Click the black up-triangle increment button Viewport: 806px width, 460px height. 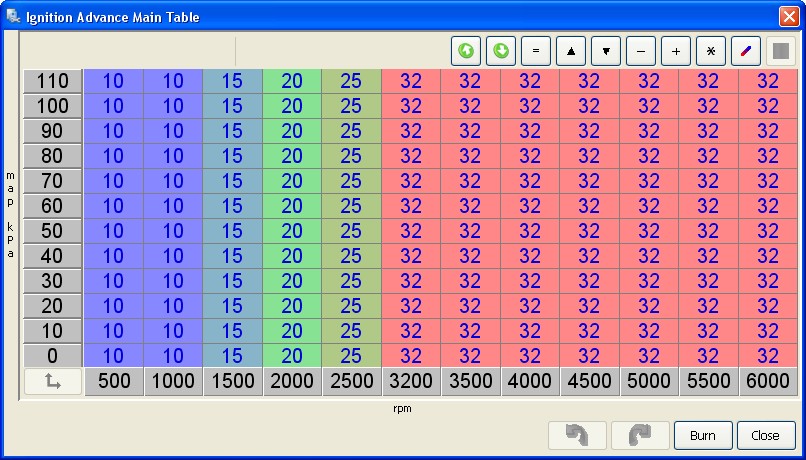click(x=571, y=51)
